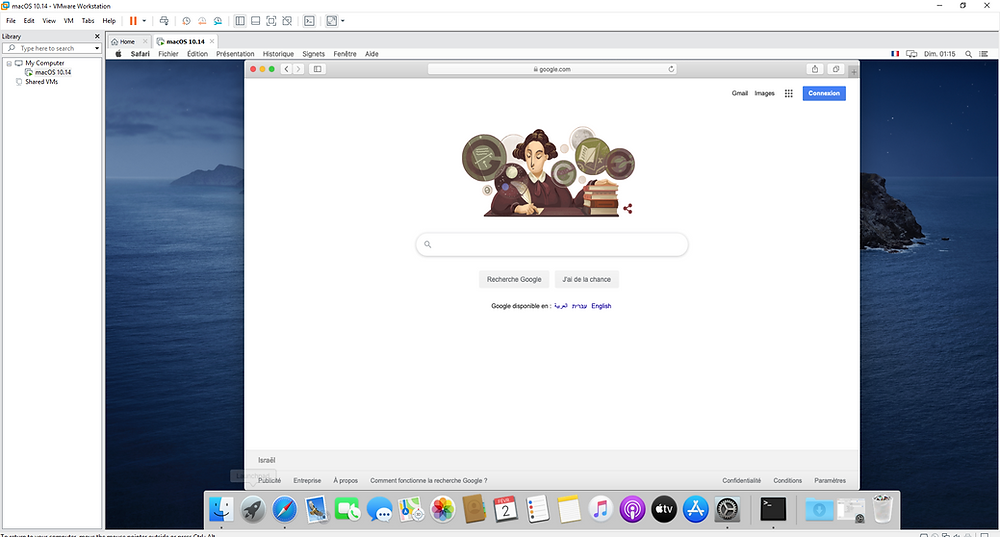Open the stretch guest dropdown arrow

[x=342, y=21]
